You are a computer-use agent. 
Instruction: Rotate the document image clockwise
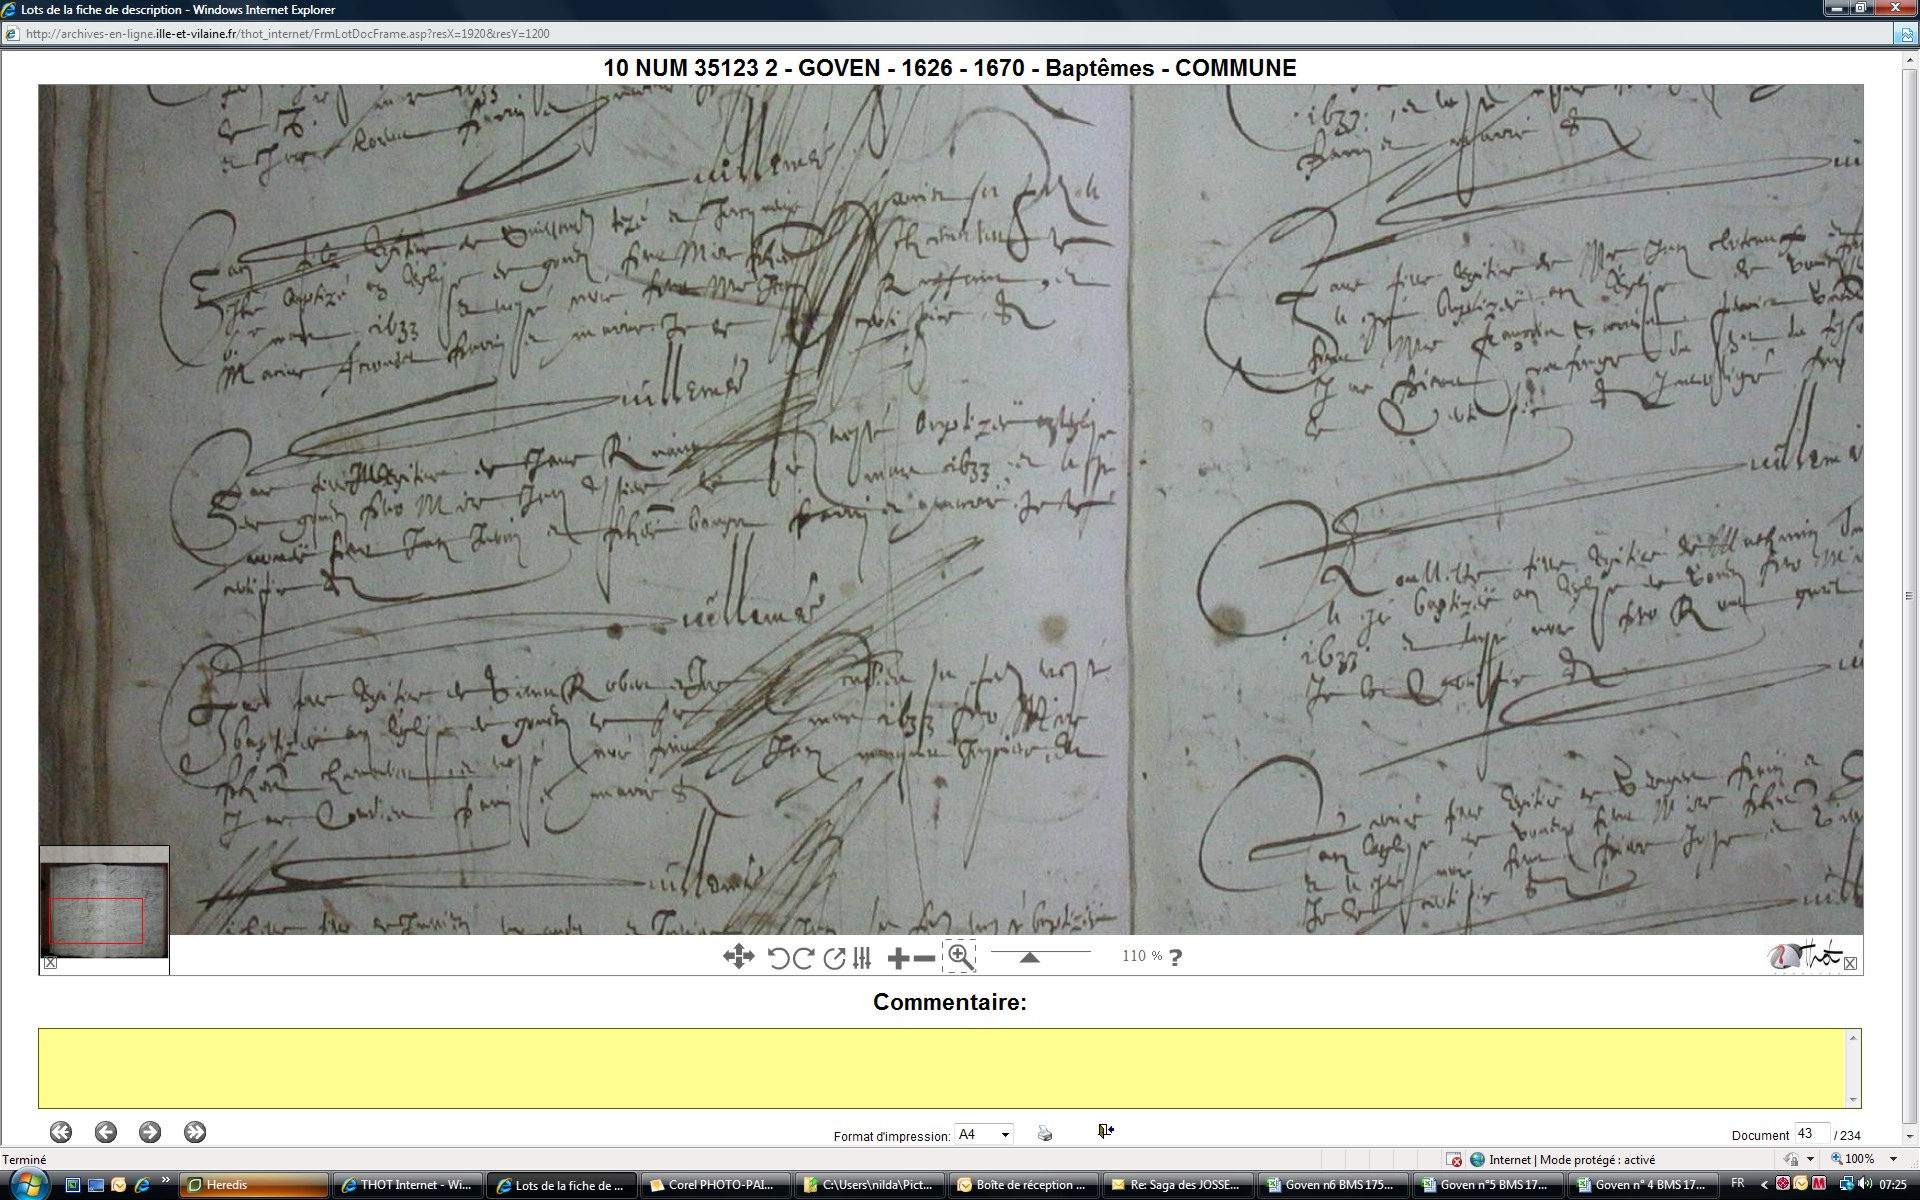(803, 958)
